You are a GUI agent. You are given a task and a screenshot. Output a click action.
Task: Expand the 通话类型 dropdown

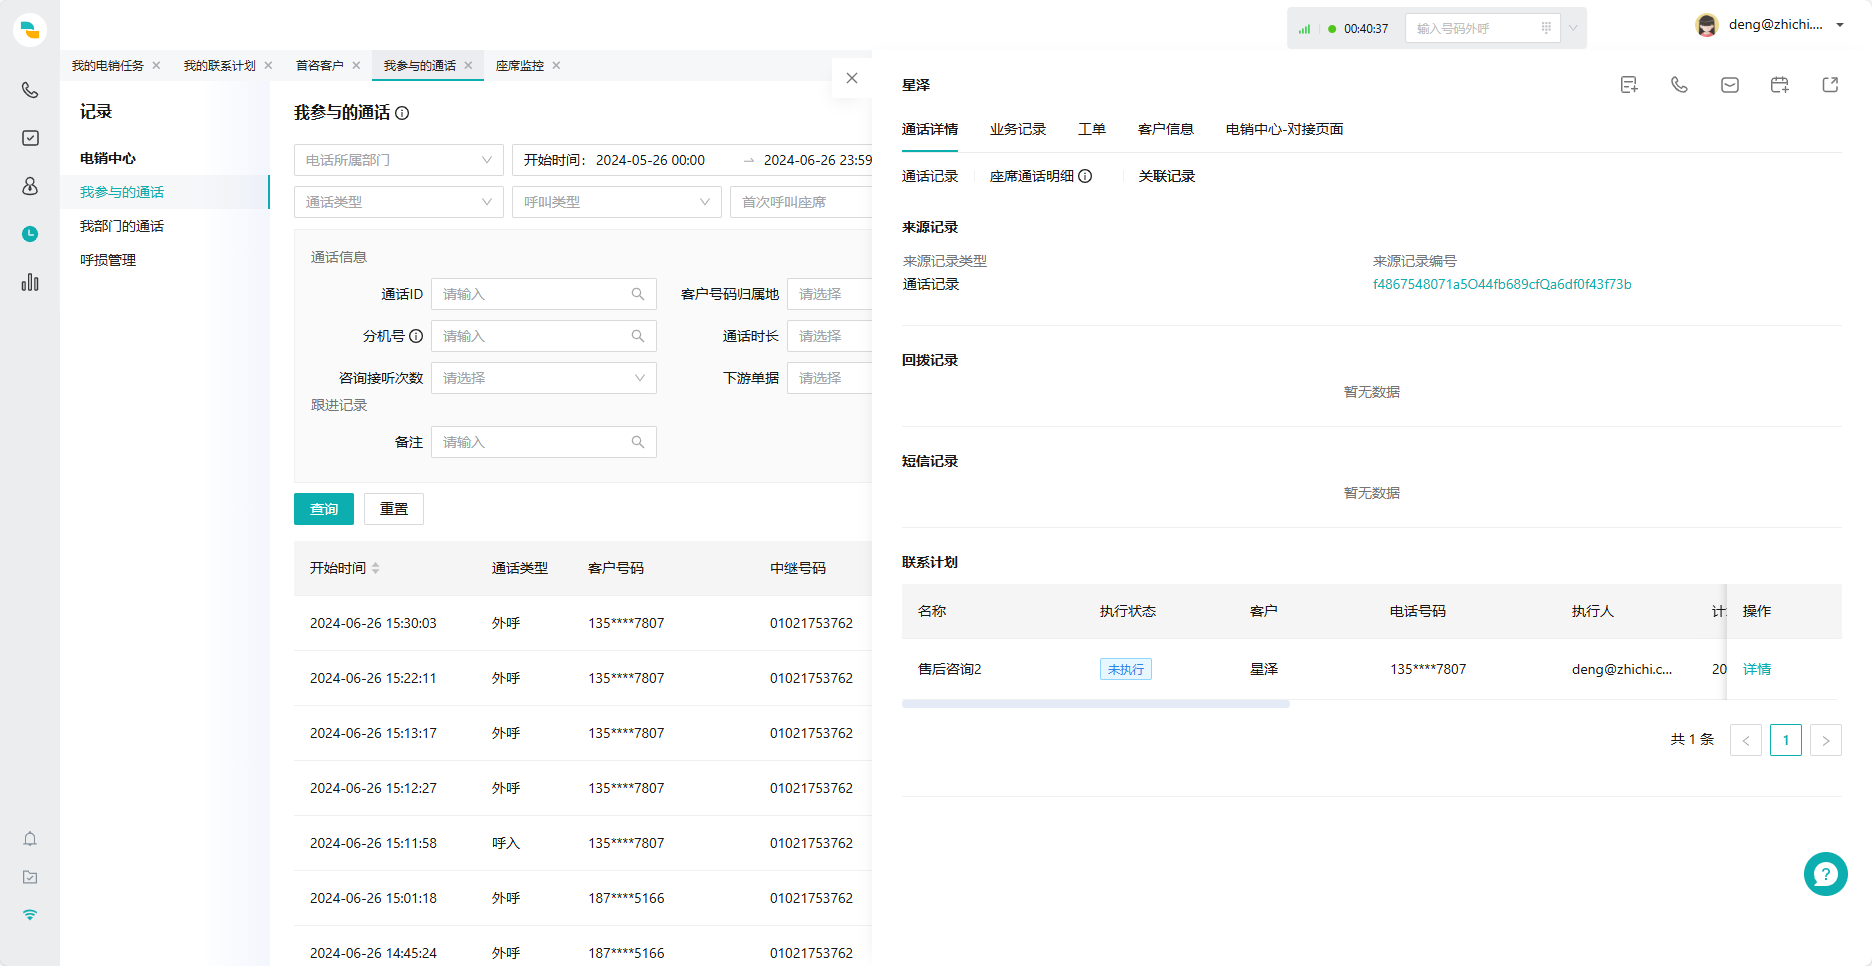pos(399,202)
